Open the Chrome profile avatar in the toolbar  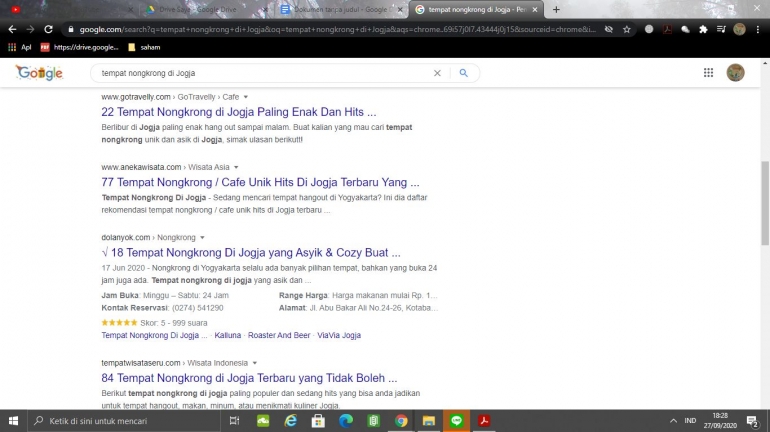(x=739, y=29)
